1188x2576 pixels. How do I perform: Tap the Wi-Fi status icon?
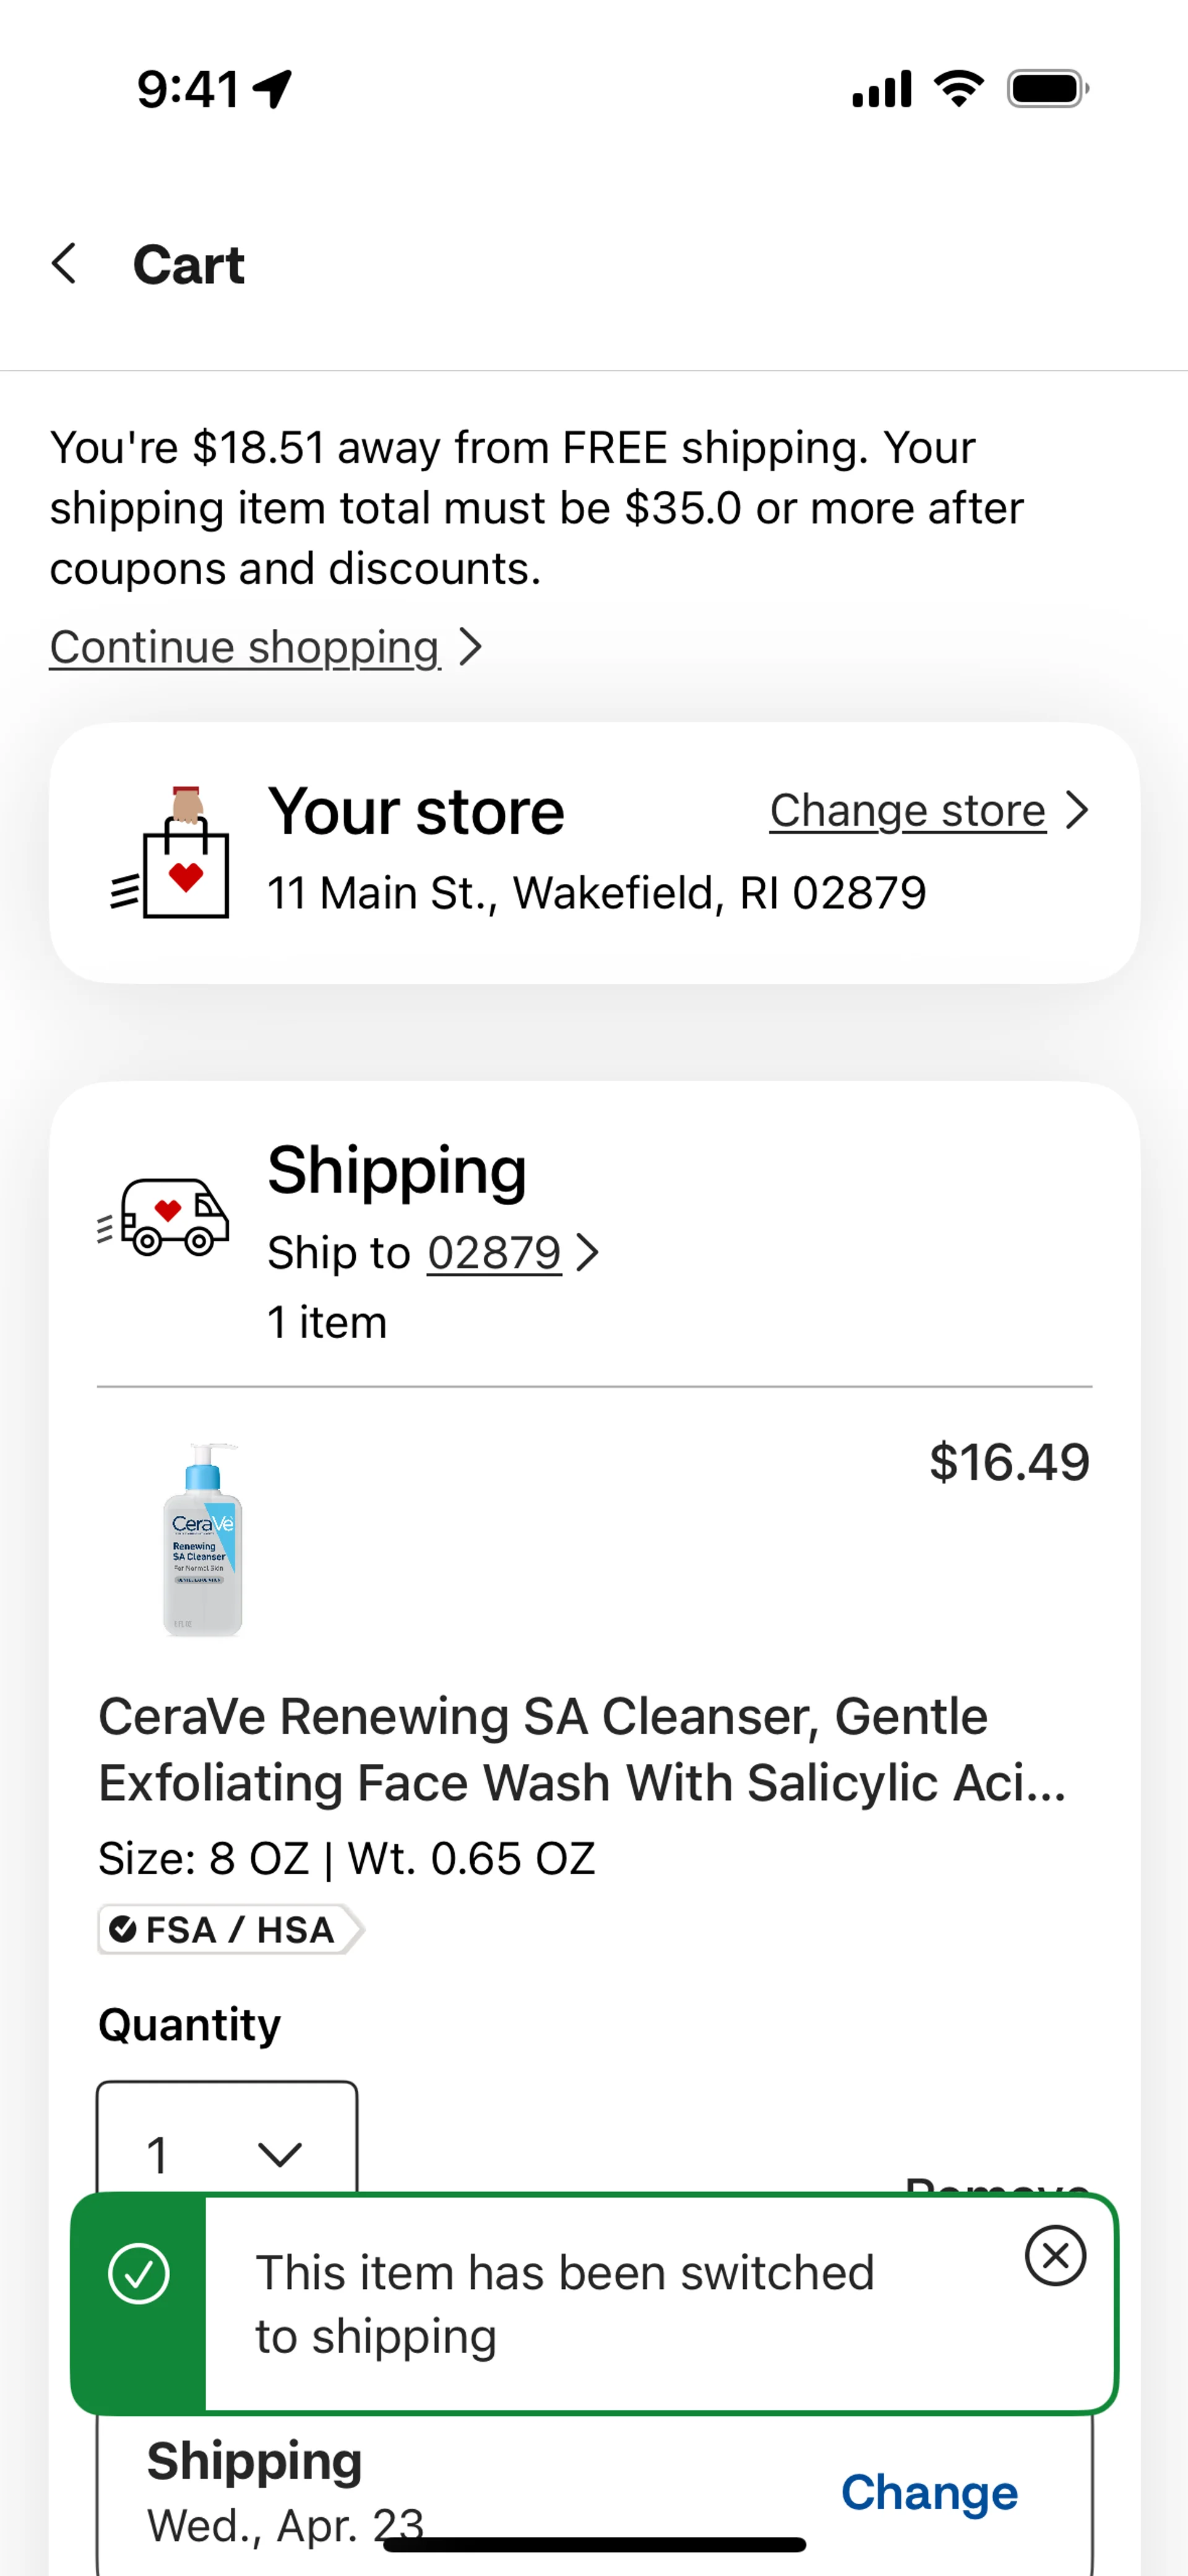[959, 89]
